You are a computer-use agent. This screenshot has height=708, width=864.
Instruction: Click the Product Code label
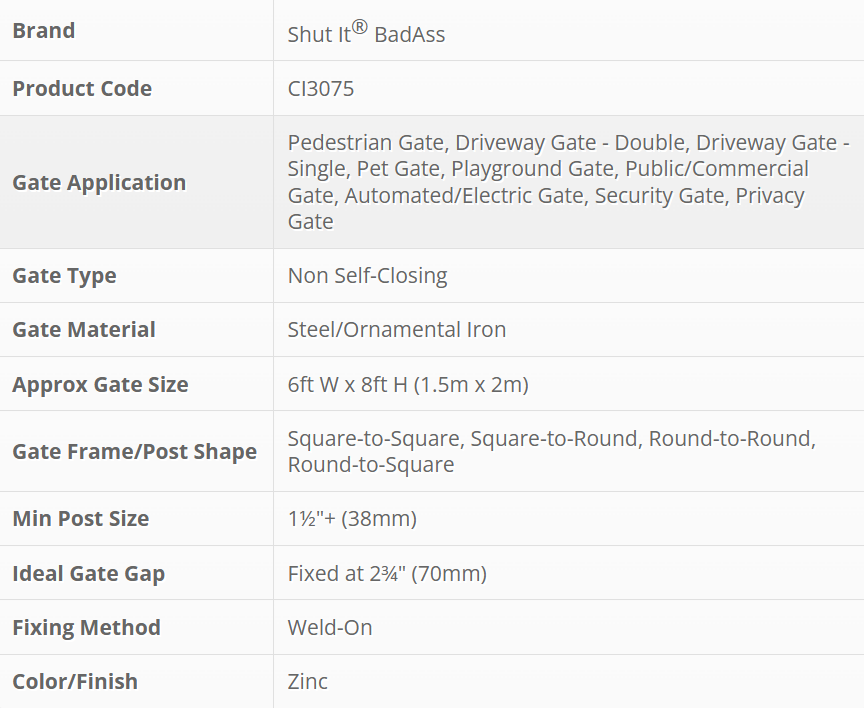click(82, 88)
